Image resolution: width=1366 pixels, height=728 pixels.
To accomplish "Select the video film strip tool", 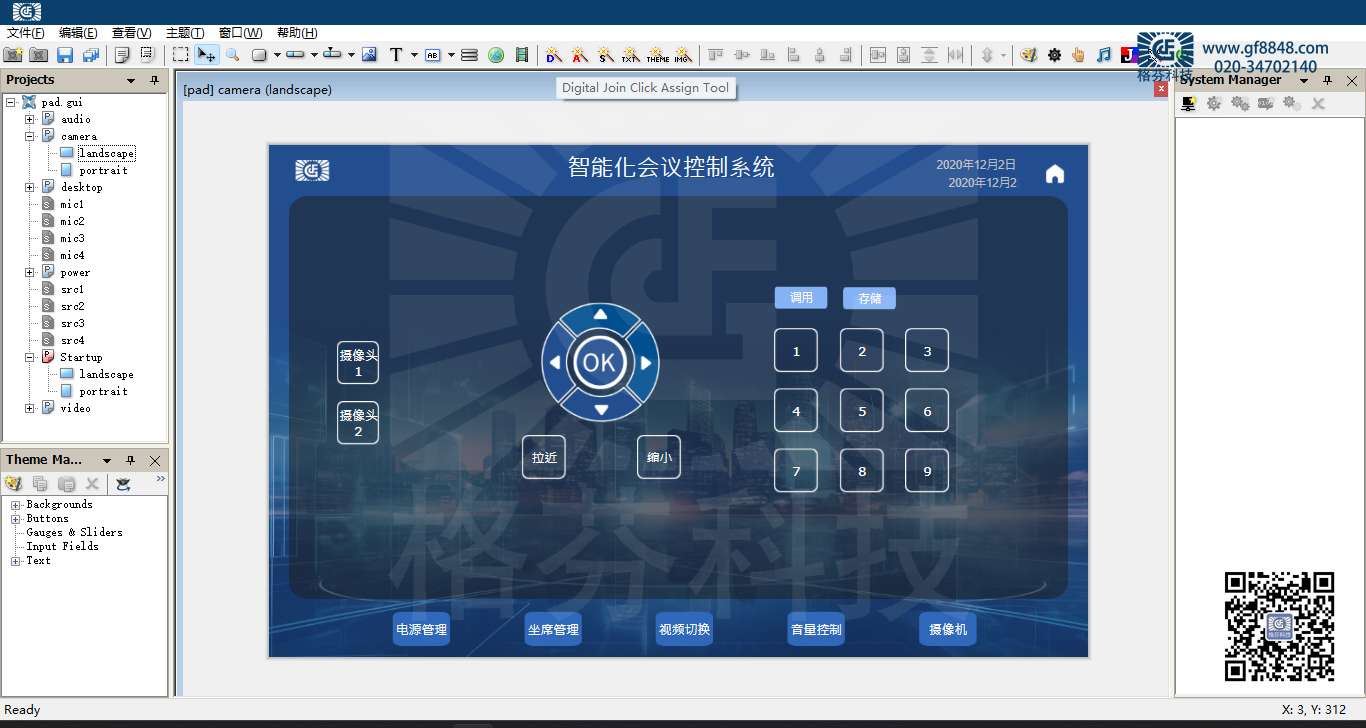I will click(522, 55).
